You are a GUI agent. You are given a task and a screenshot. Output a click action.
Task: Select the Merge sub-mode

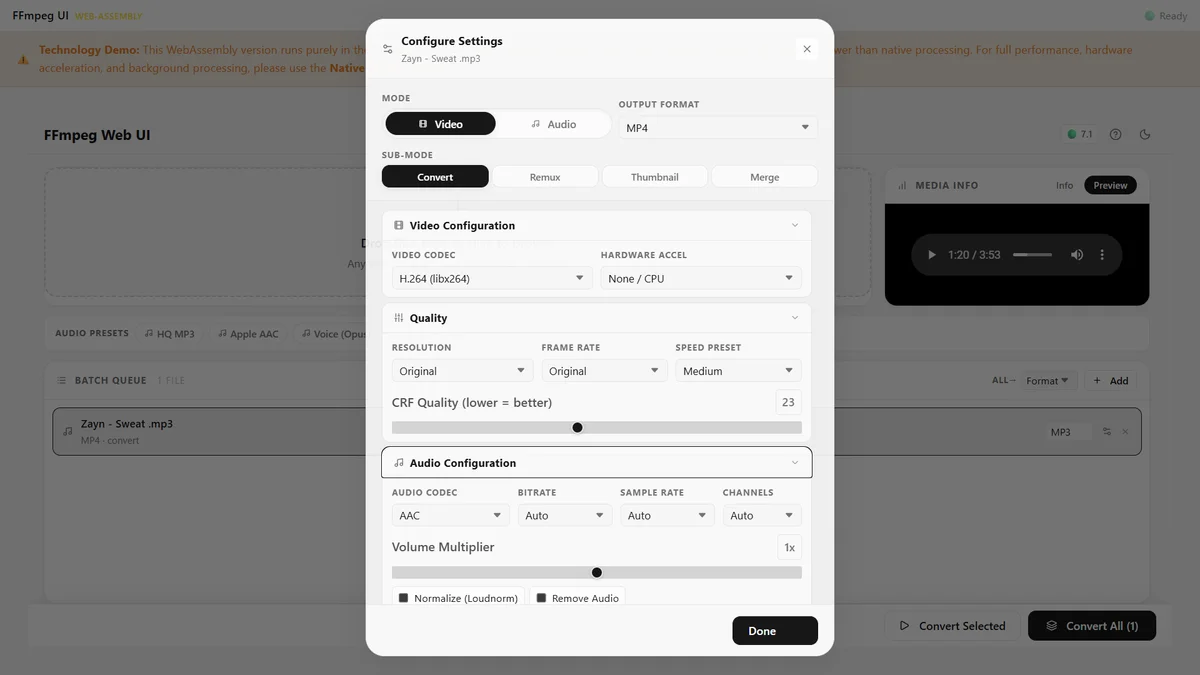click(x=764, y=177)
